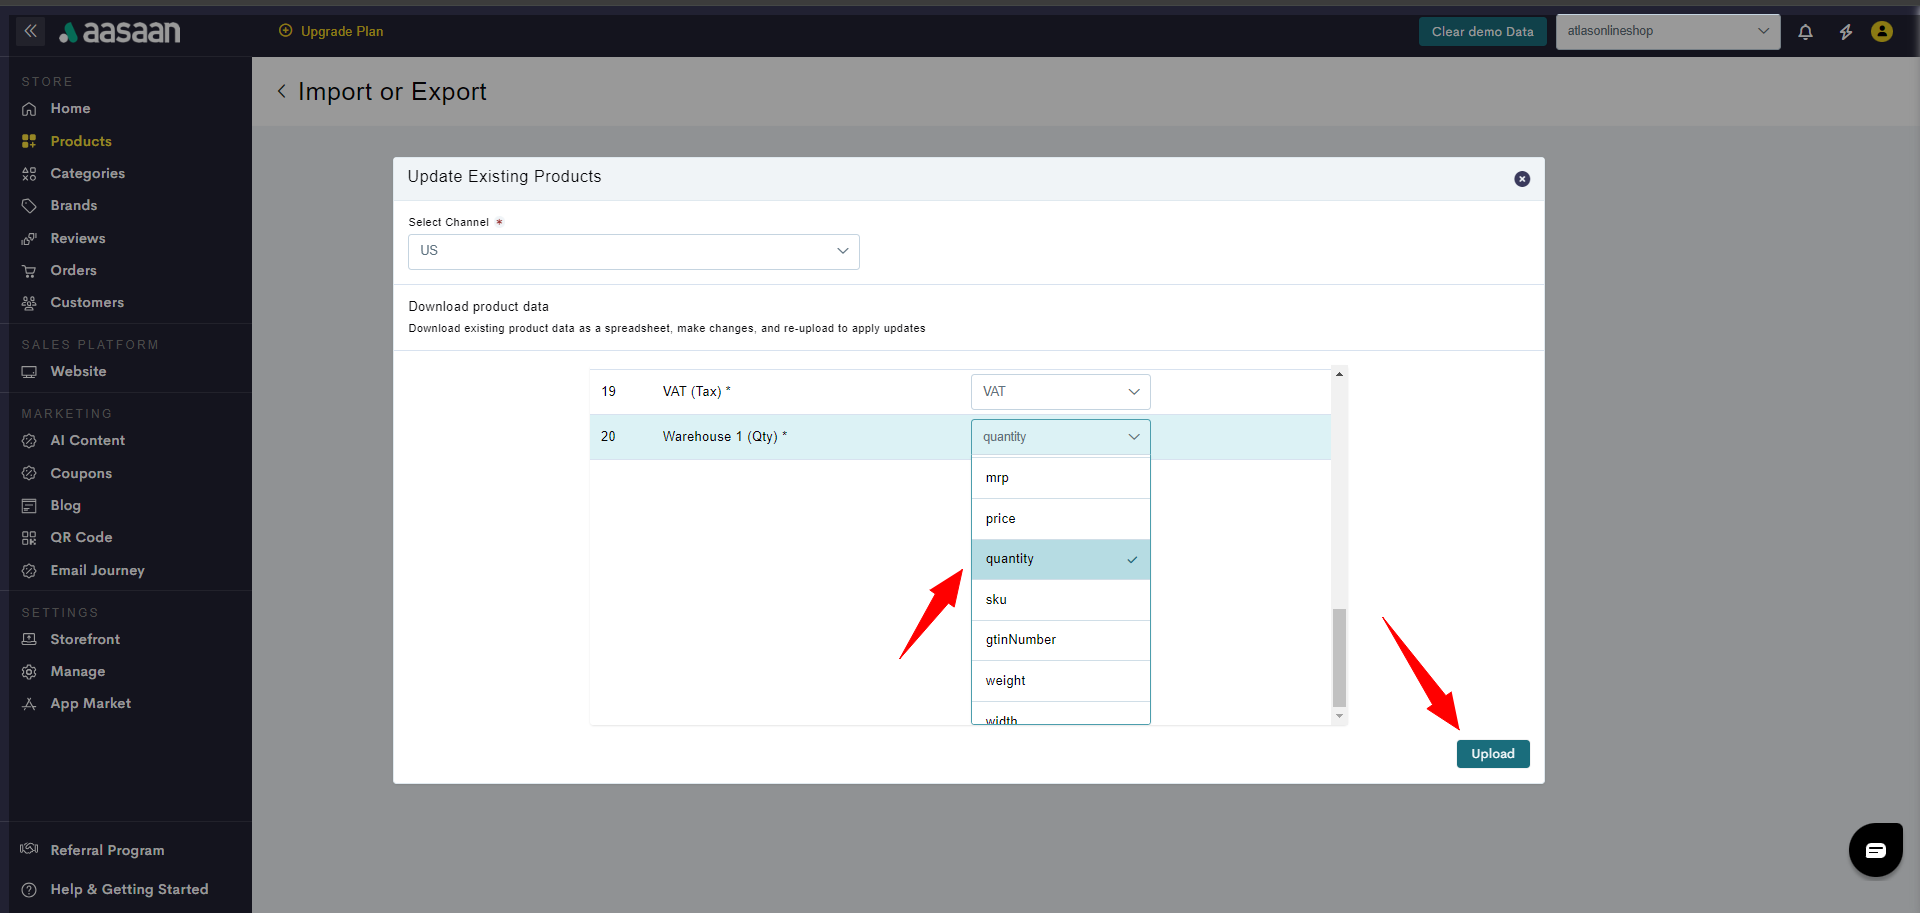Pick the checked quantity option
This screenshot has width=1920, height=913.
1060,559
